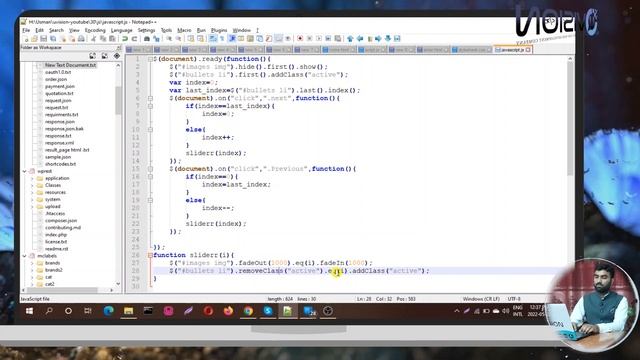Click the red Record Macro icon
640x360 pixels.
(300, 39)
